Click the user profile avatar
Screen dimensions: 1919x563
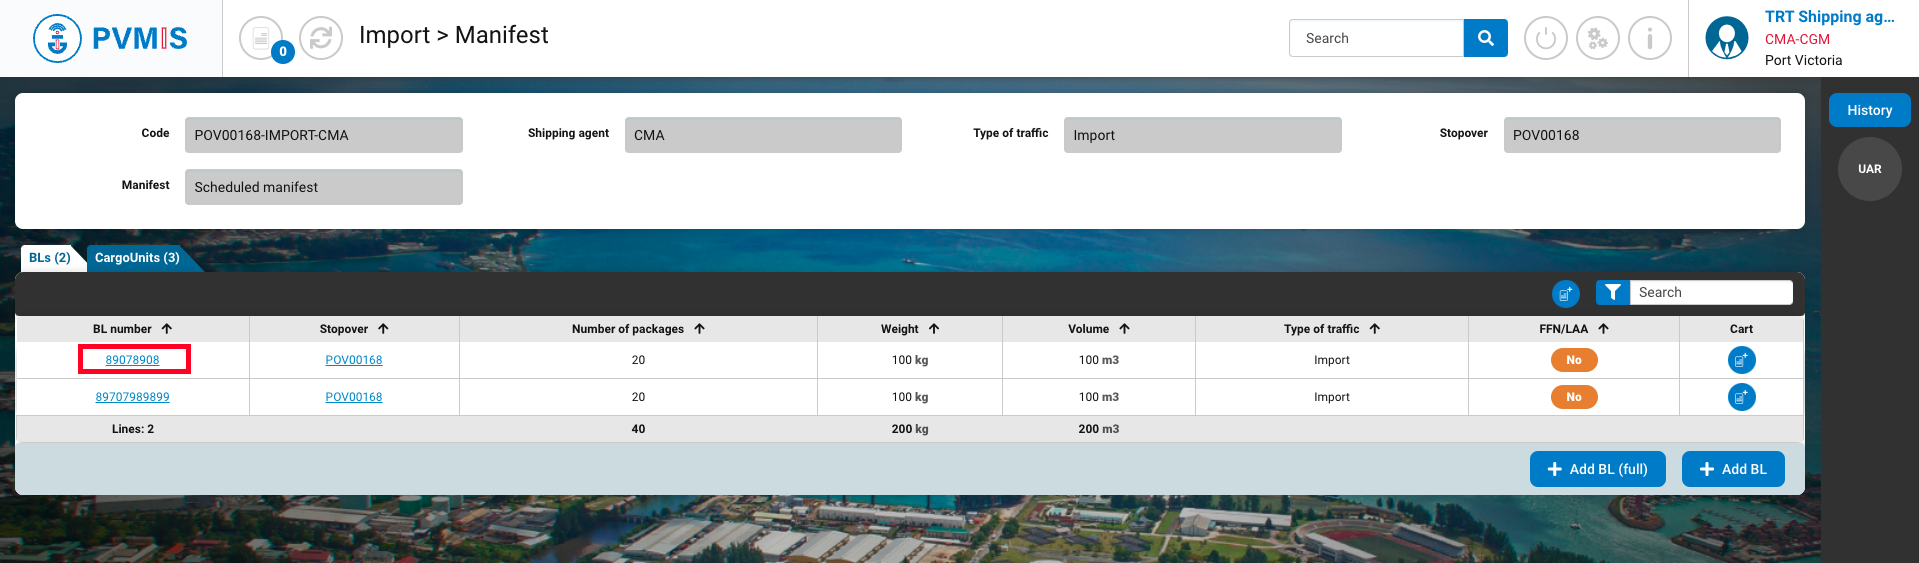(1726, 39)
